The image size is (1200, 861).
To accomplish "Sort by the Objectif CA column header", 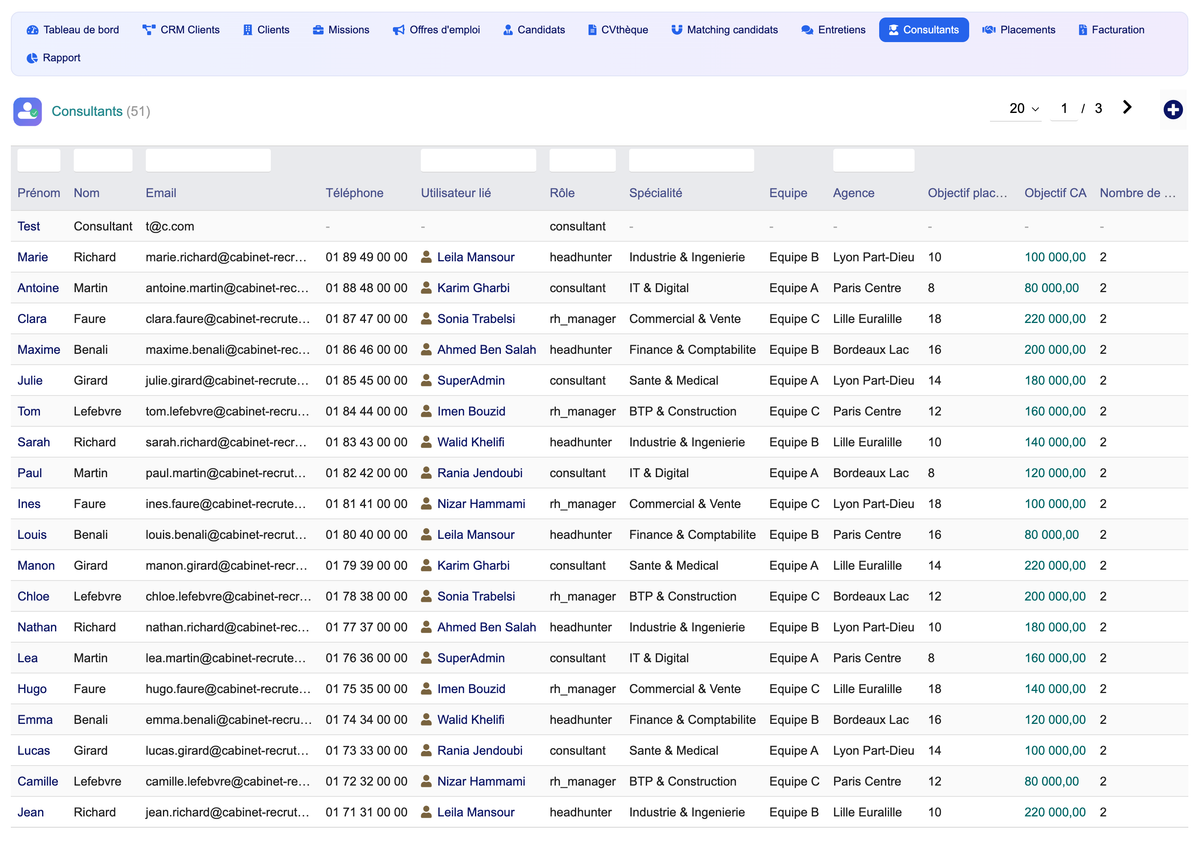I will [1055, 193].
